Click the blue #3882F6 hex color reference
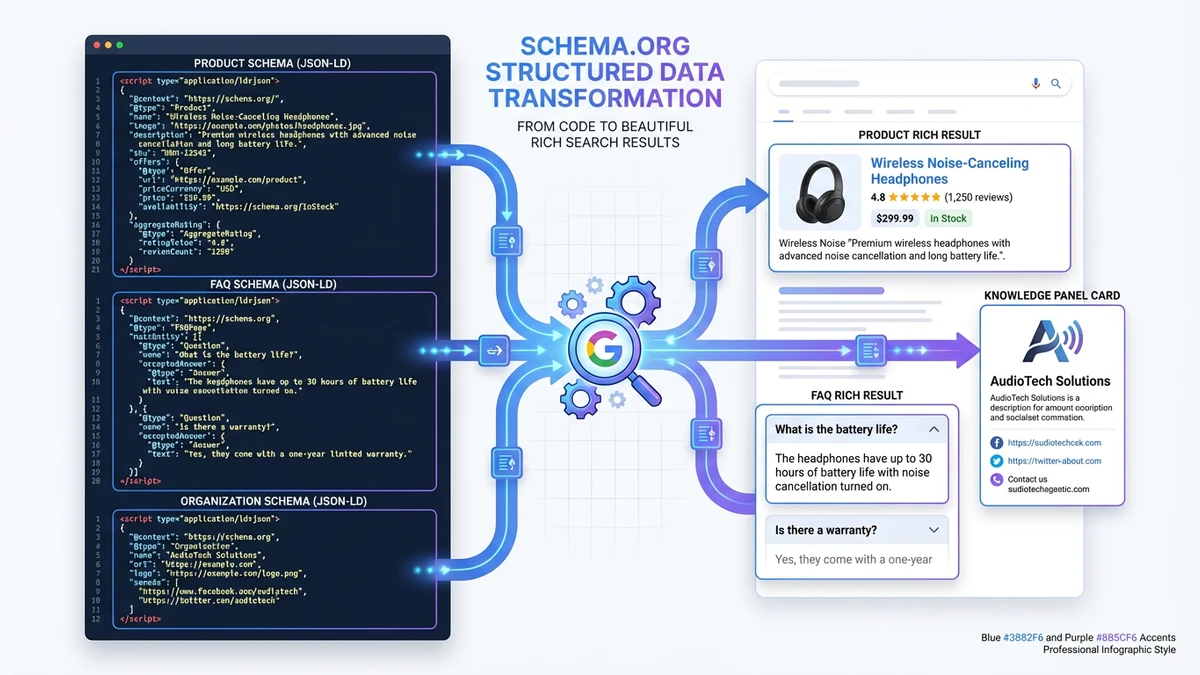Image resolution: width=1200 pixels, height=675 pixels. pos(1024,637)
